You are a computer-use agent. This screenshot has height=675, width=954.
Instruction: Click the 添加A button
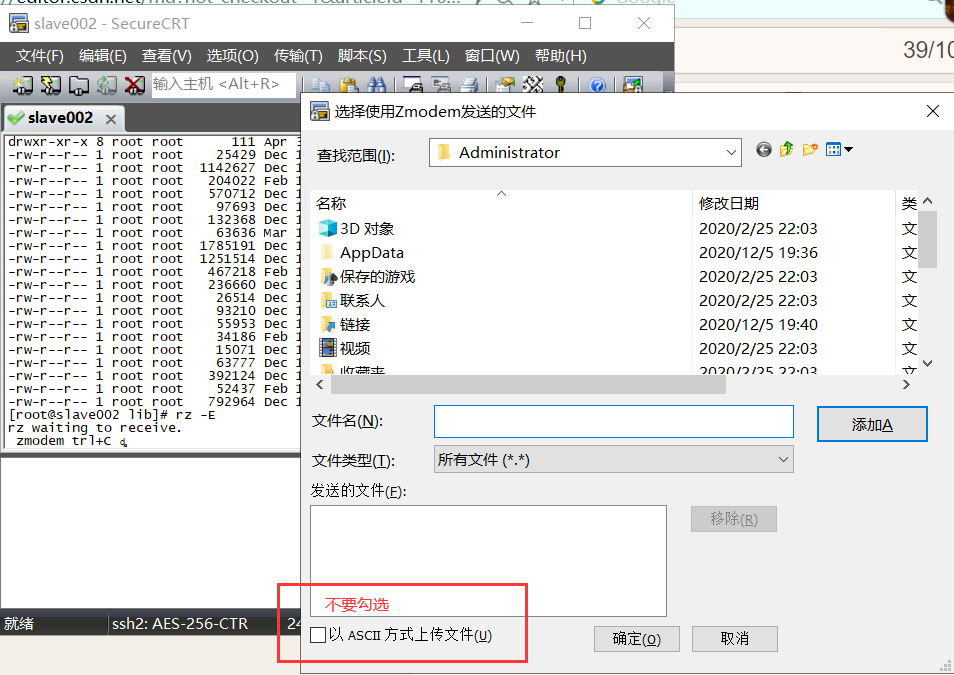pos(871,423)
